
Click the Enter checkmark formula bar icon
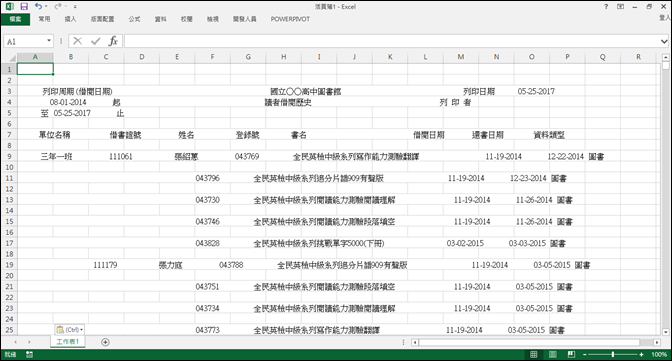click(96, 41)
